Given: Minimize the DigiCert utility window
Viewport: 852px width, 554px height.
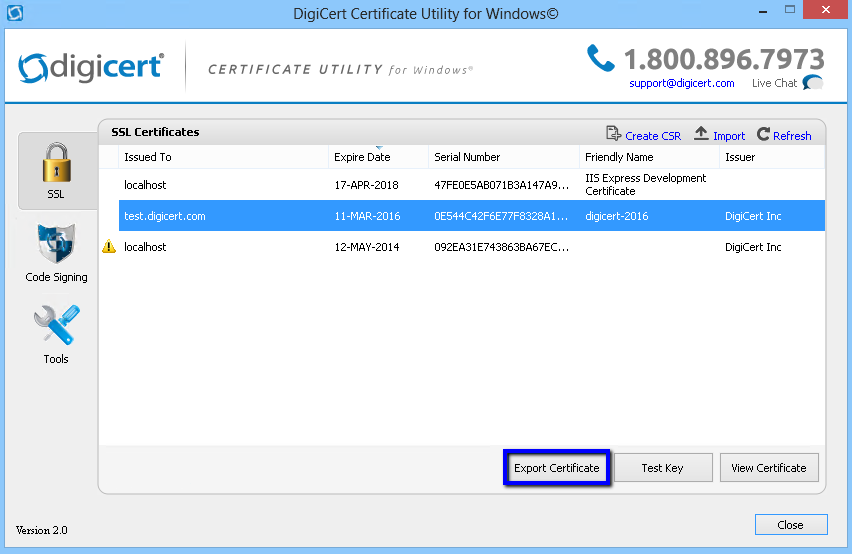Looking at the screenshot, I should (763, 11).
